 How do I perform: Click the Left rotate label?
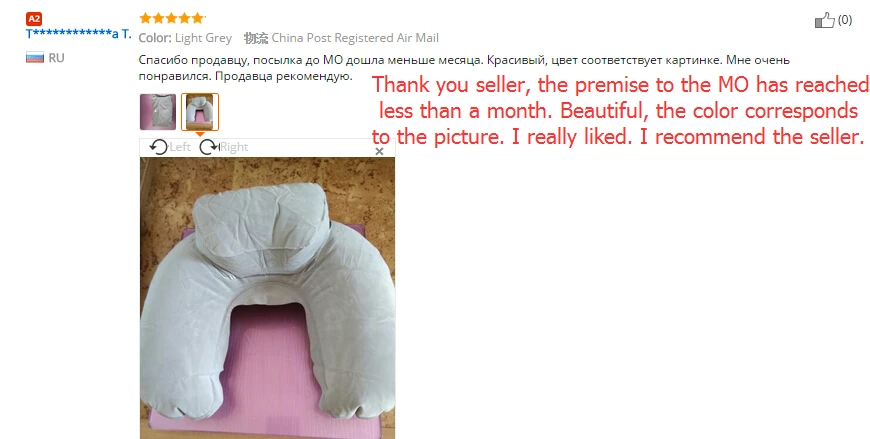[x=180, y=147]
